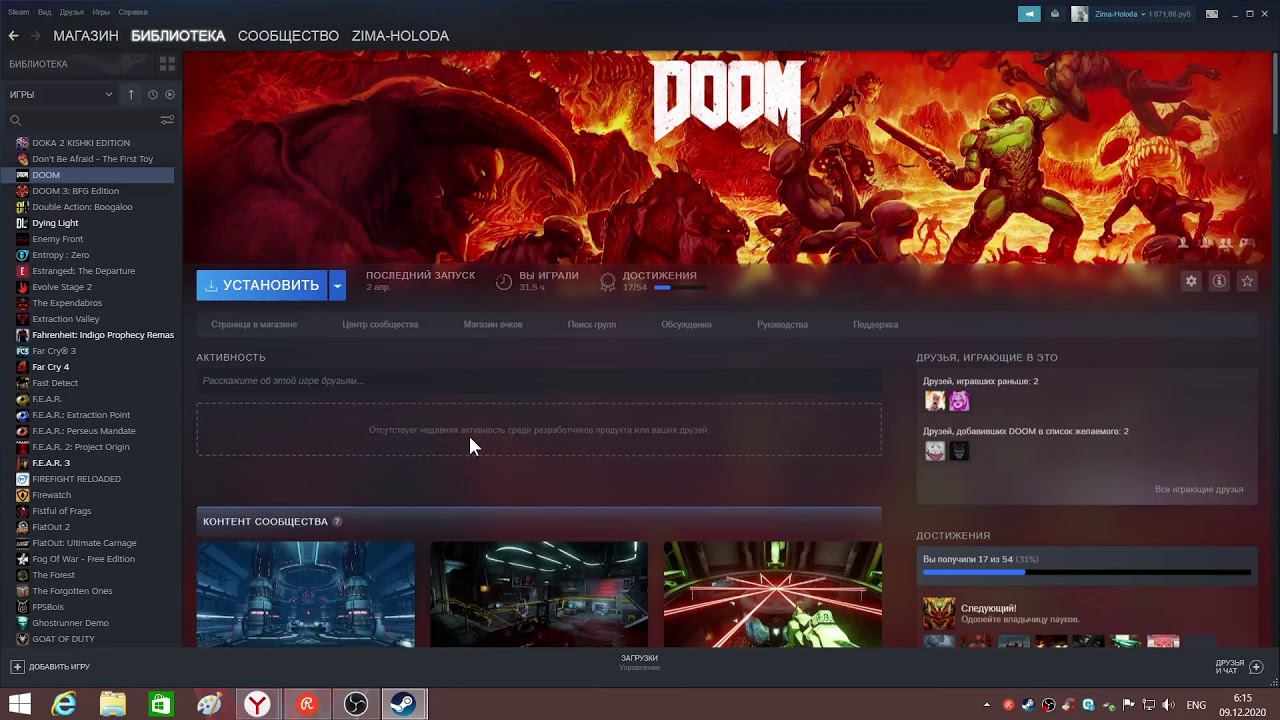Open Обсуждения link

point(686,324)
